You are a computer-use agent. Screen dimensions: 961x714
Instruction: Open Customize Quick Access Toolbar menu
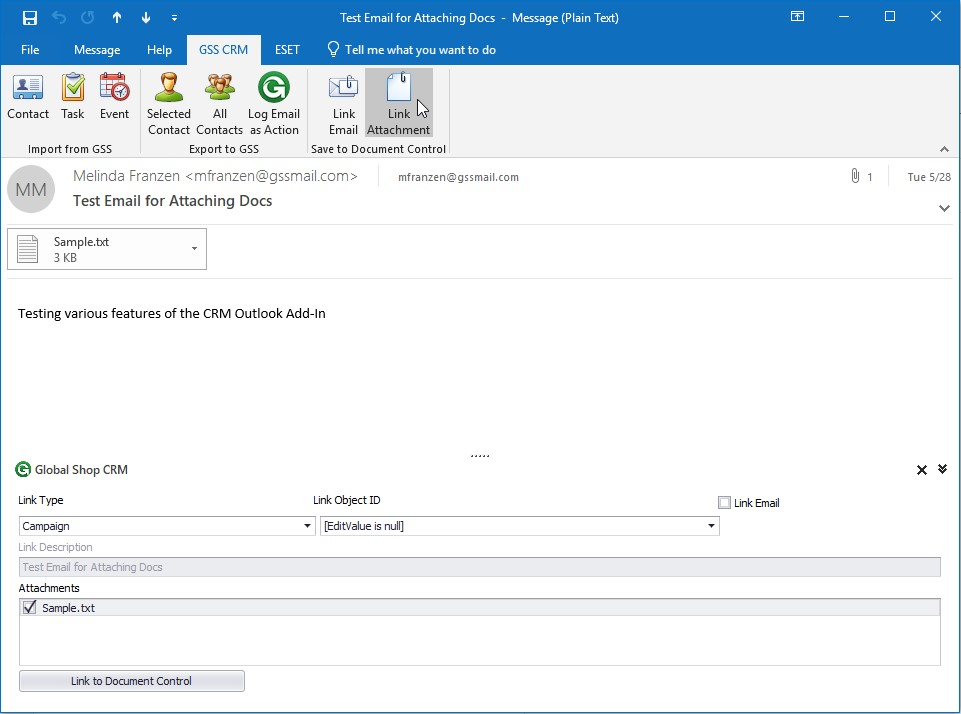[x=175, y=18]
